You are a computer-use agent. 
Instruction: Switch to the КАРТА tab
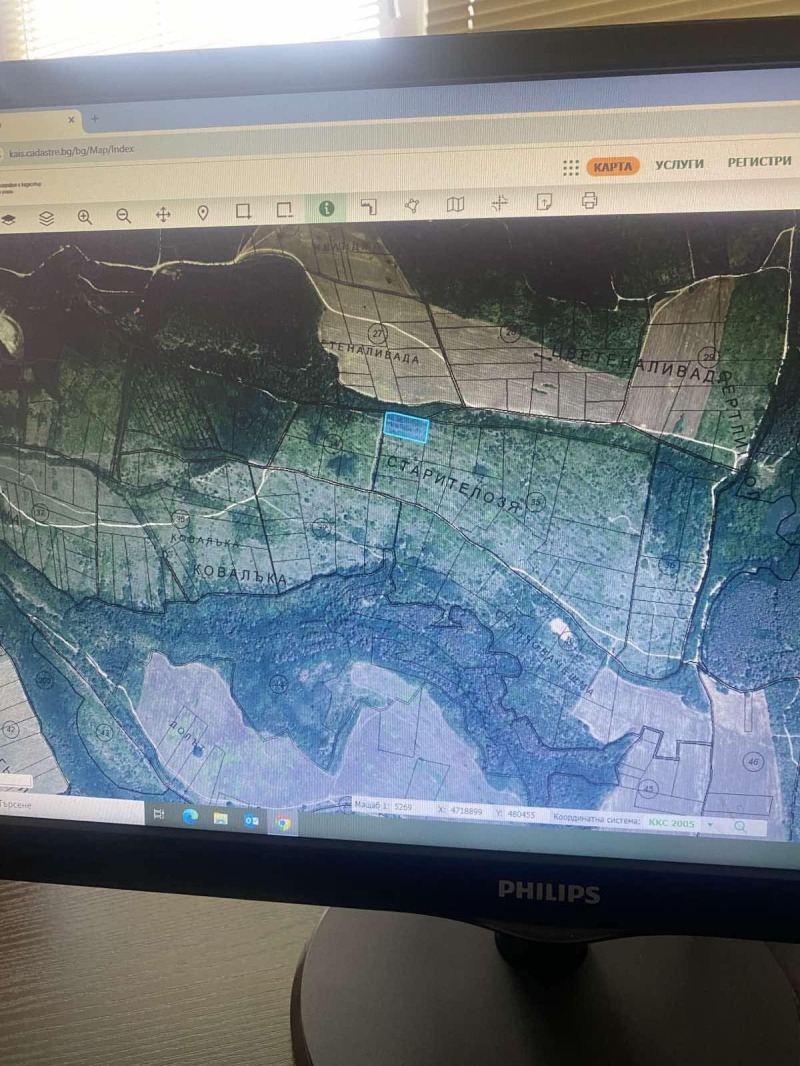(x=612, y=166)
